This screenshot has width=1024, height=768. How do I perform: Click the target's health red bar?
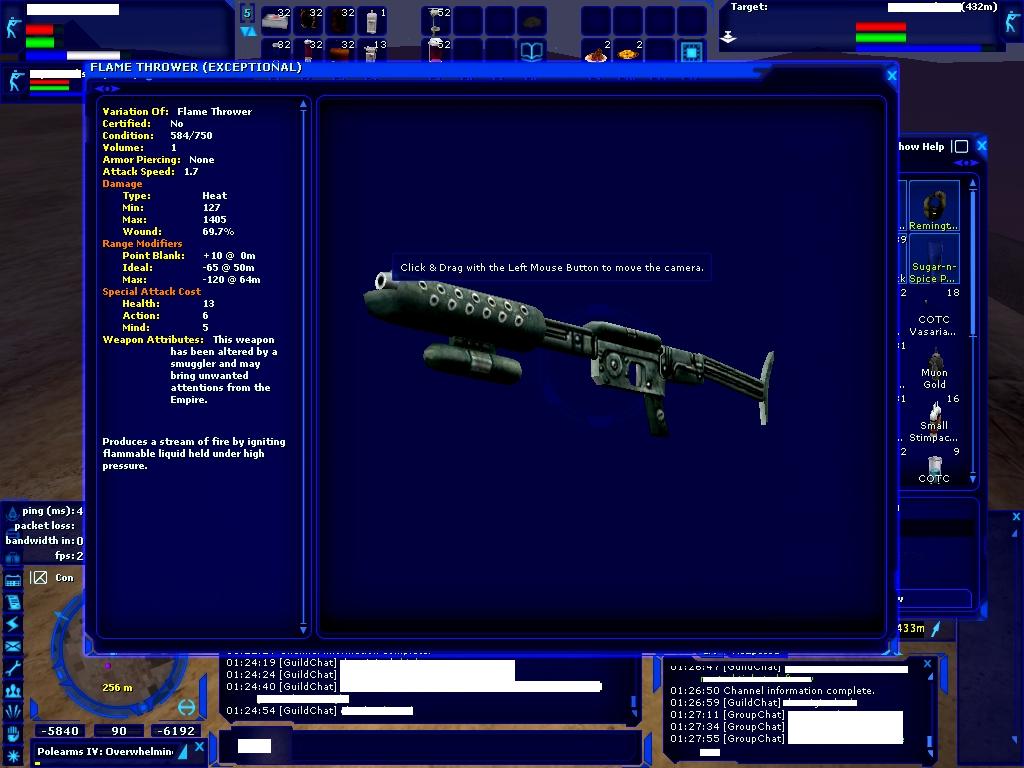coord(880,27)
